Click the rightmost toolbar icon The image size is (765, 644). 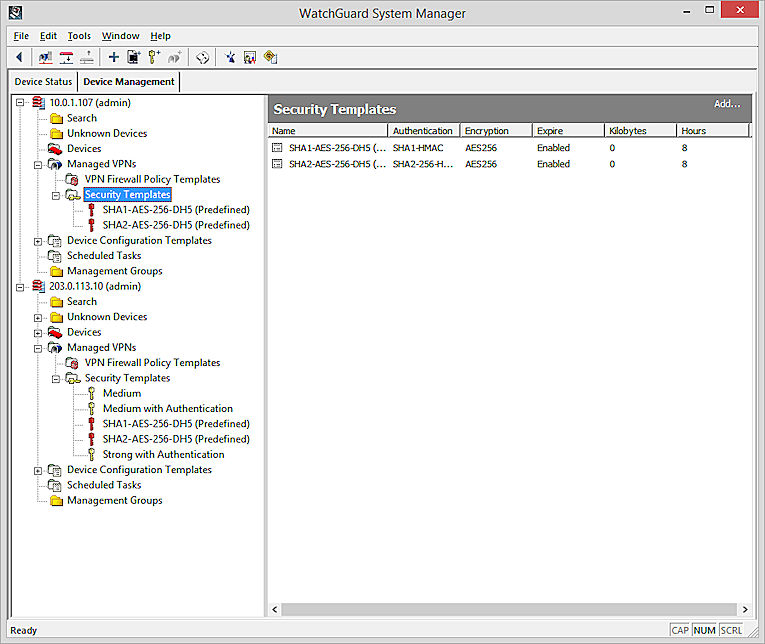270,58
